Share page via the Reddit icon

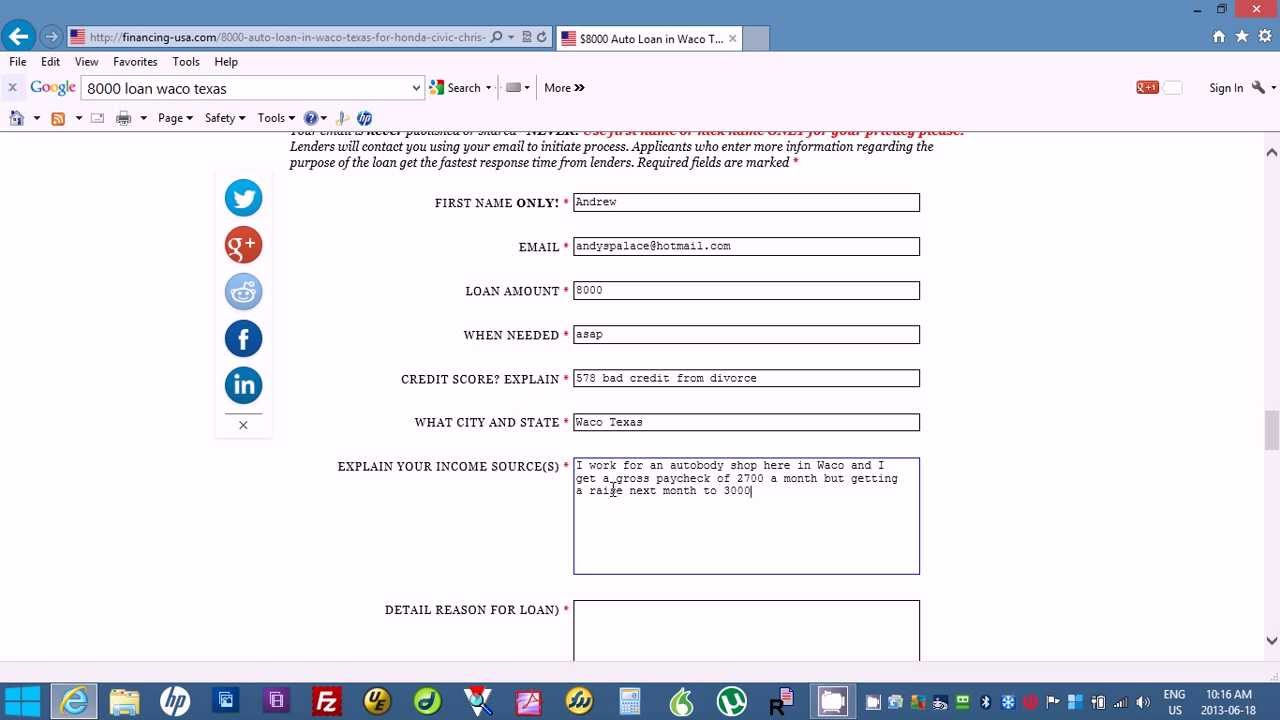coord(243,292)
